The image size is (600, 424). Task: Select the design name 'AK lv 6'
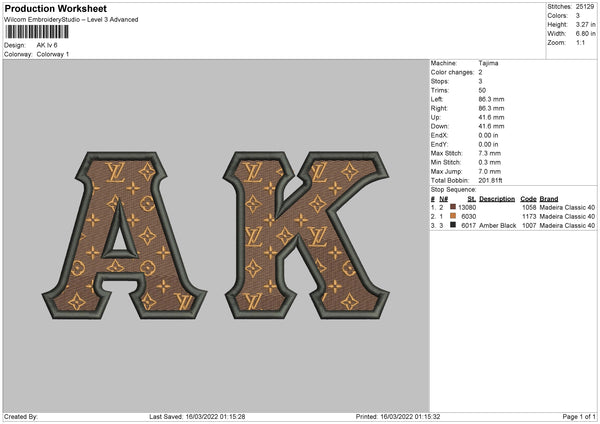pyautogui.click(x=47, y=45)
